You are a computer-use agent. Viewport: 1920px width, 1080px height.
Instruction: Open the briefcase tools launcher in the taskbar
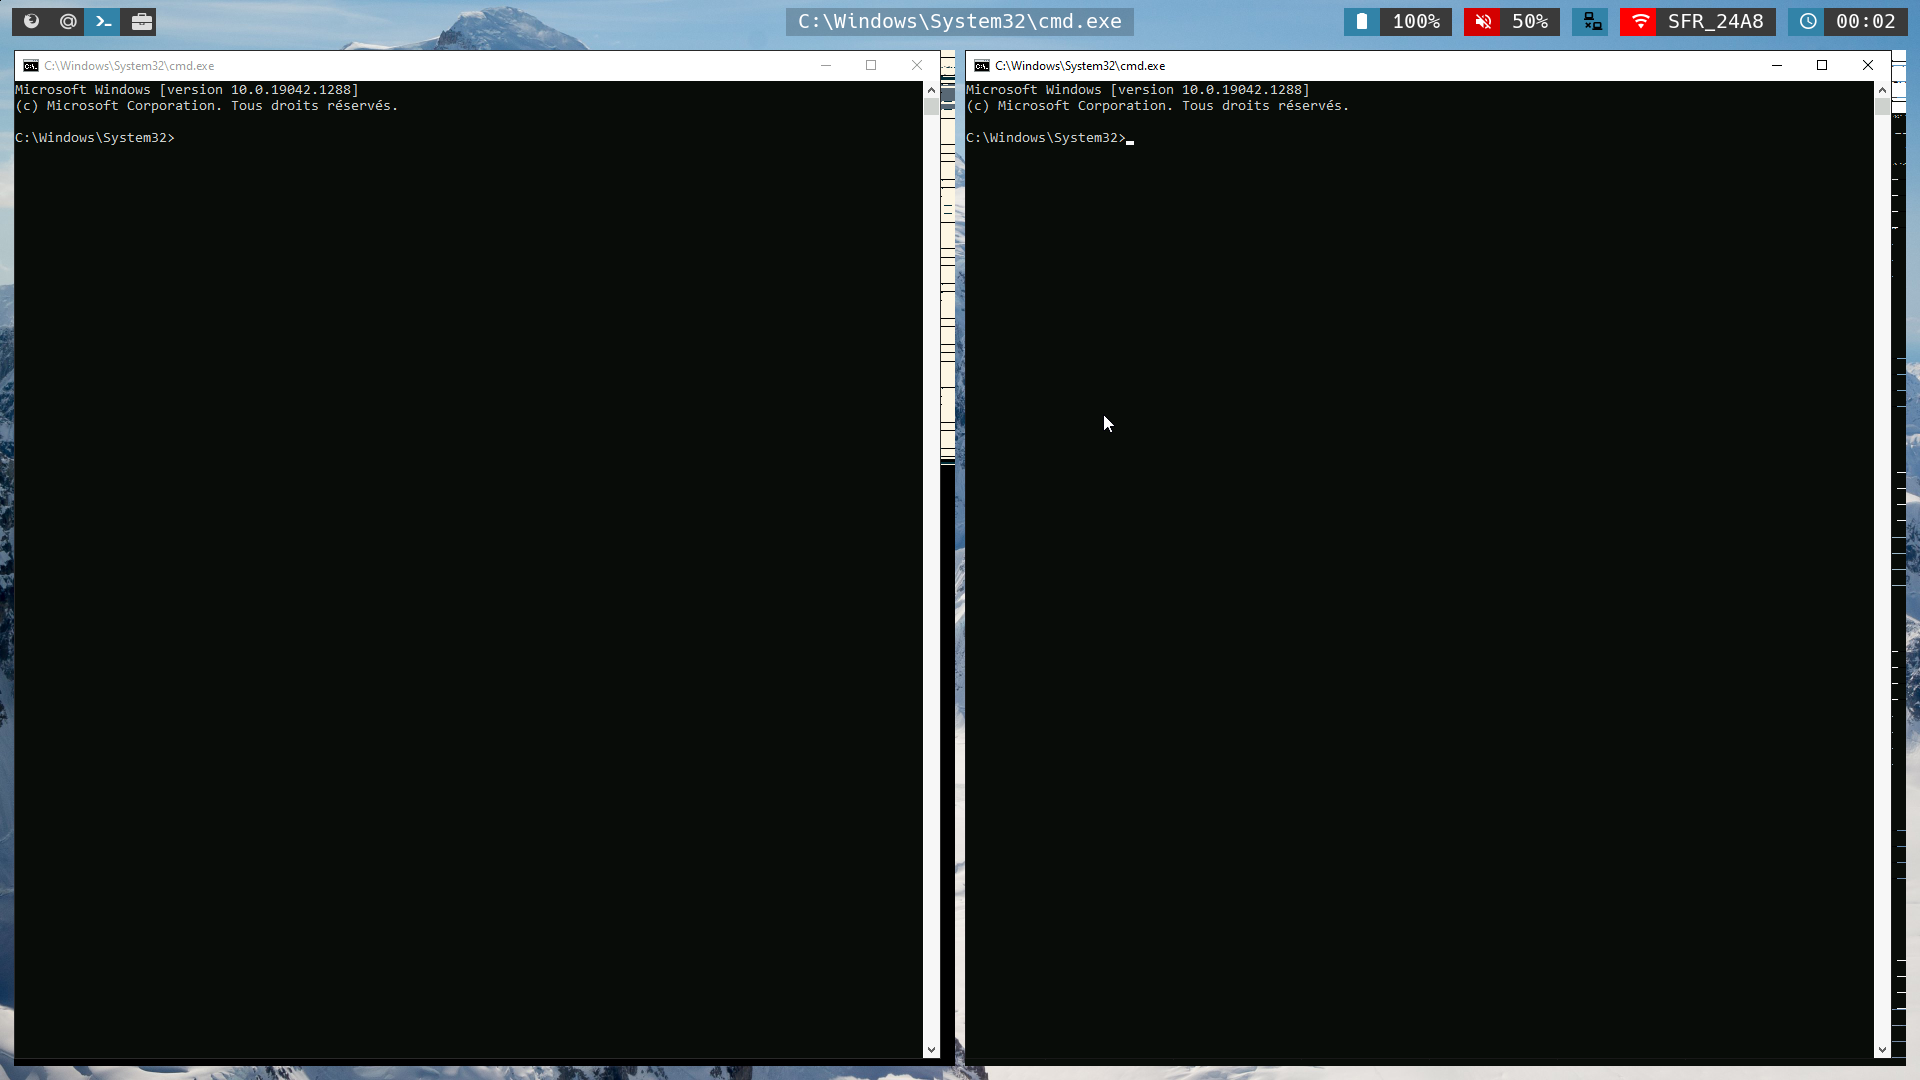coord(140,21)
